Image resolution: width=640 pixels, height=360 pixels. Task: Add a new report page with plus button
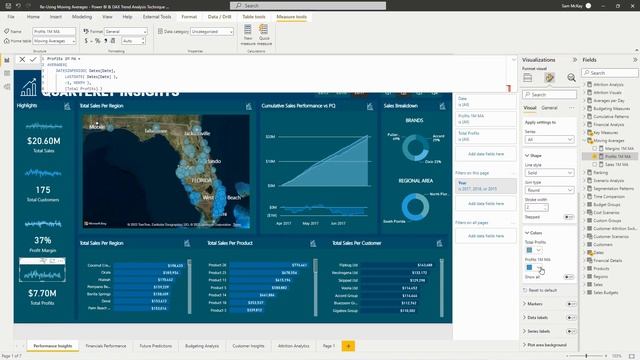click(x=348, y=346)
